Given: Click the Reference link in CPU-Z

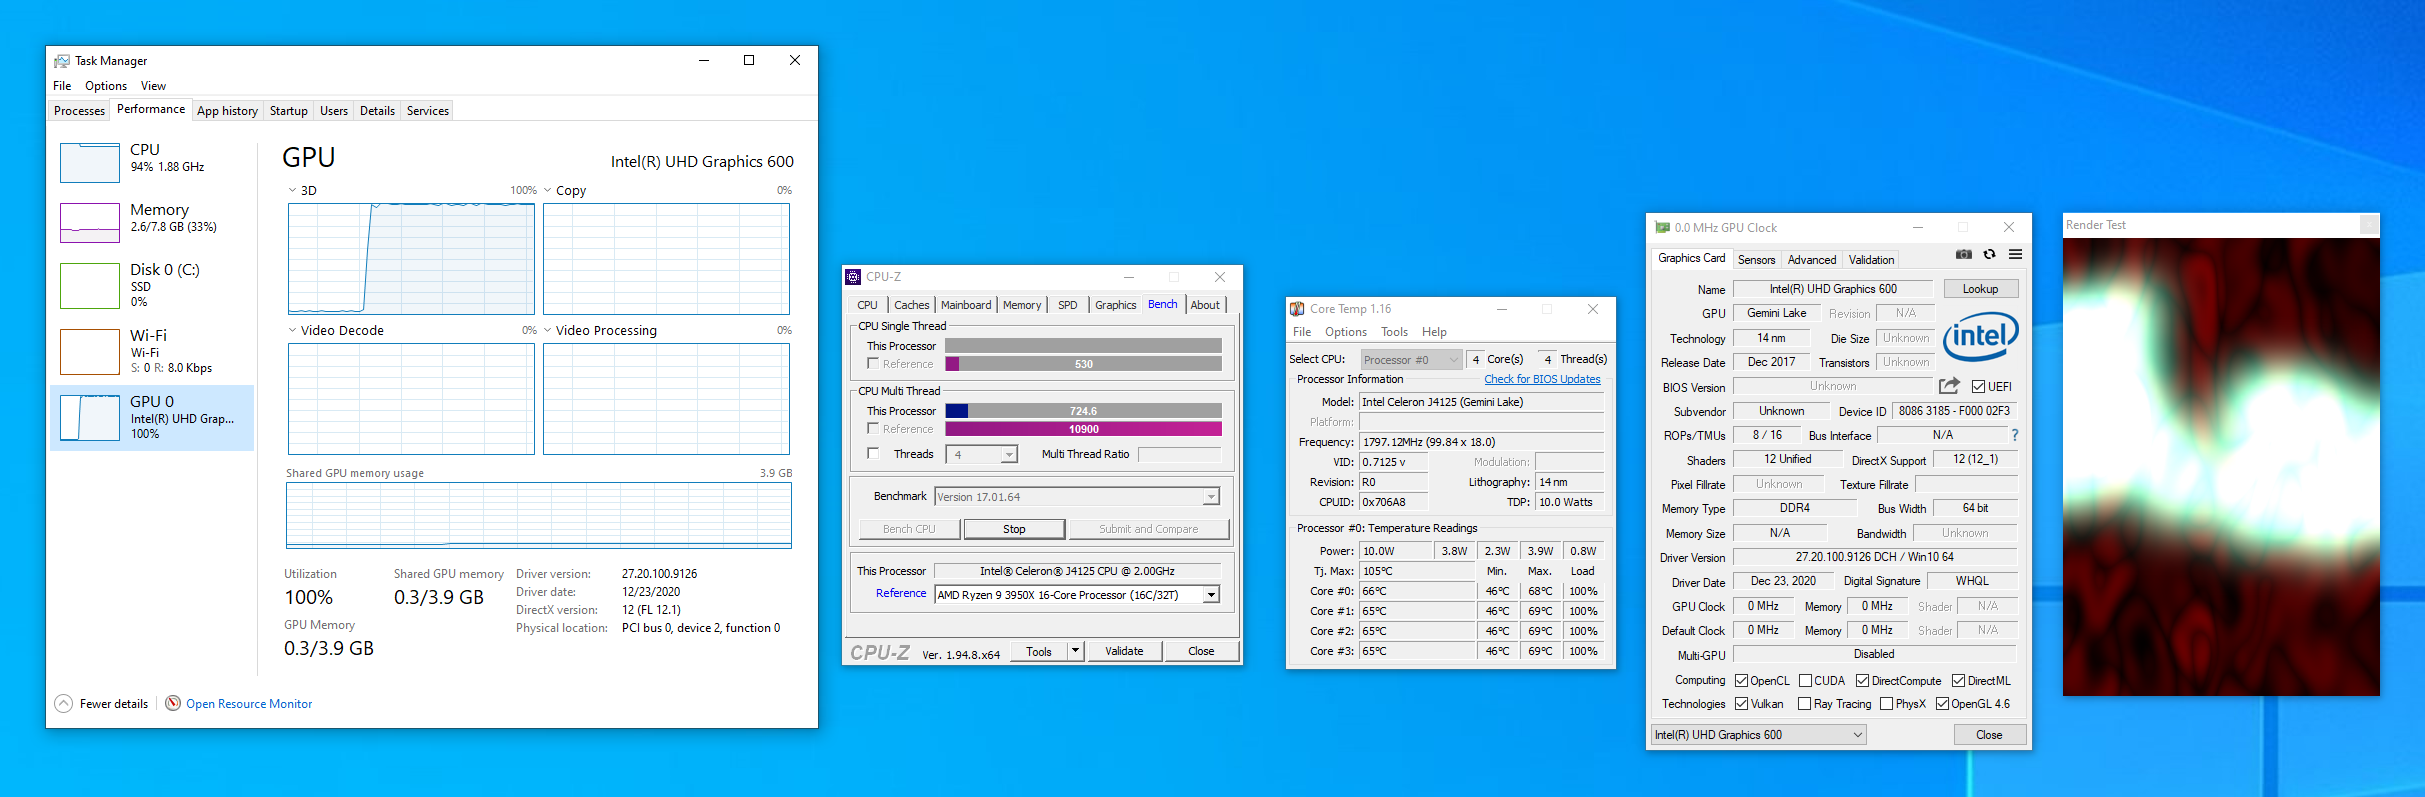Looking at the screenshot, I should [901, 593].
